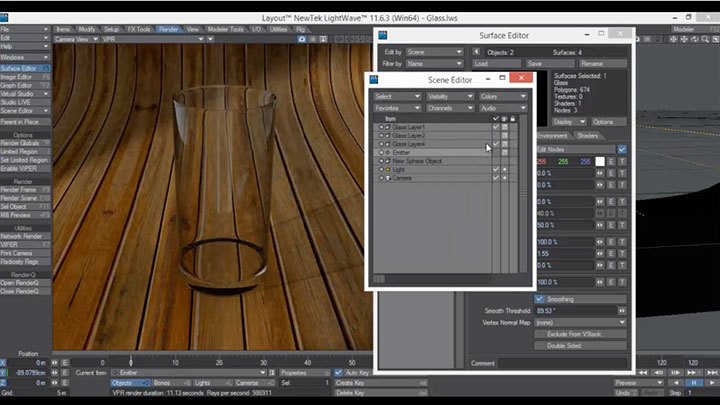The width and height of the screenshot is (720, 405).
Task: Toggle the Auto Key checkbox
Action: 338,373
